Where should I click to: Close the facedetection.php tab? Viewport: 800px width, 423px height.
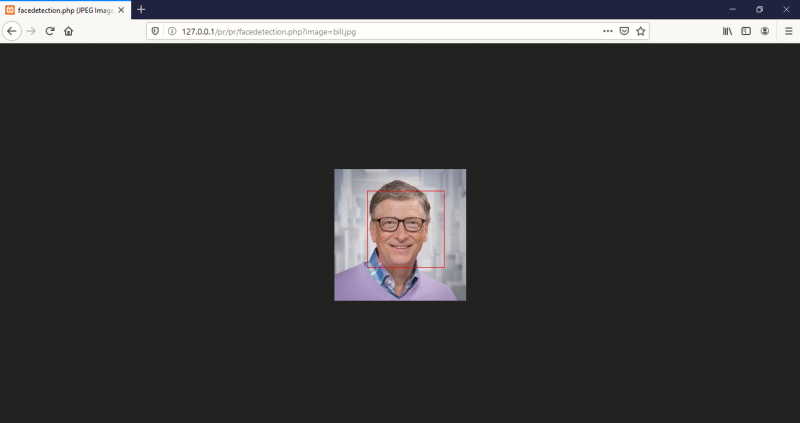pyautogui.click(x=121, y=10)
